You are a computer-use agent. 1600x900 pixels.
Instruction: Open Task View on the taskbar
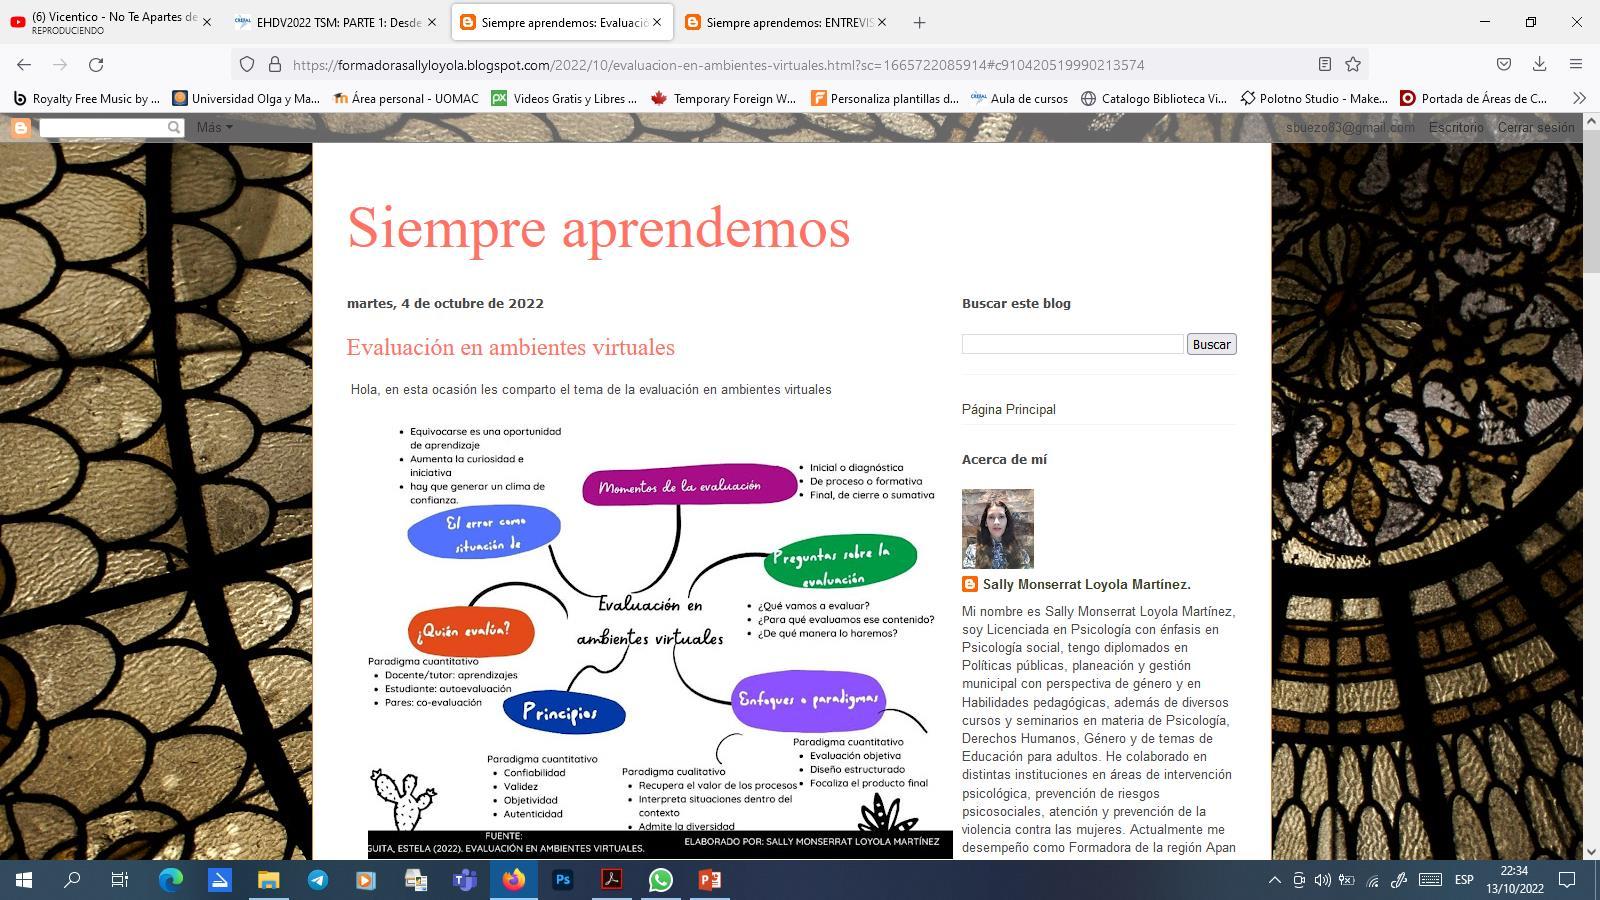click(120, 880)
